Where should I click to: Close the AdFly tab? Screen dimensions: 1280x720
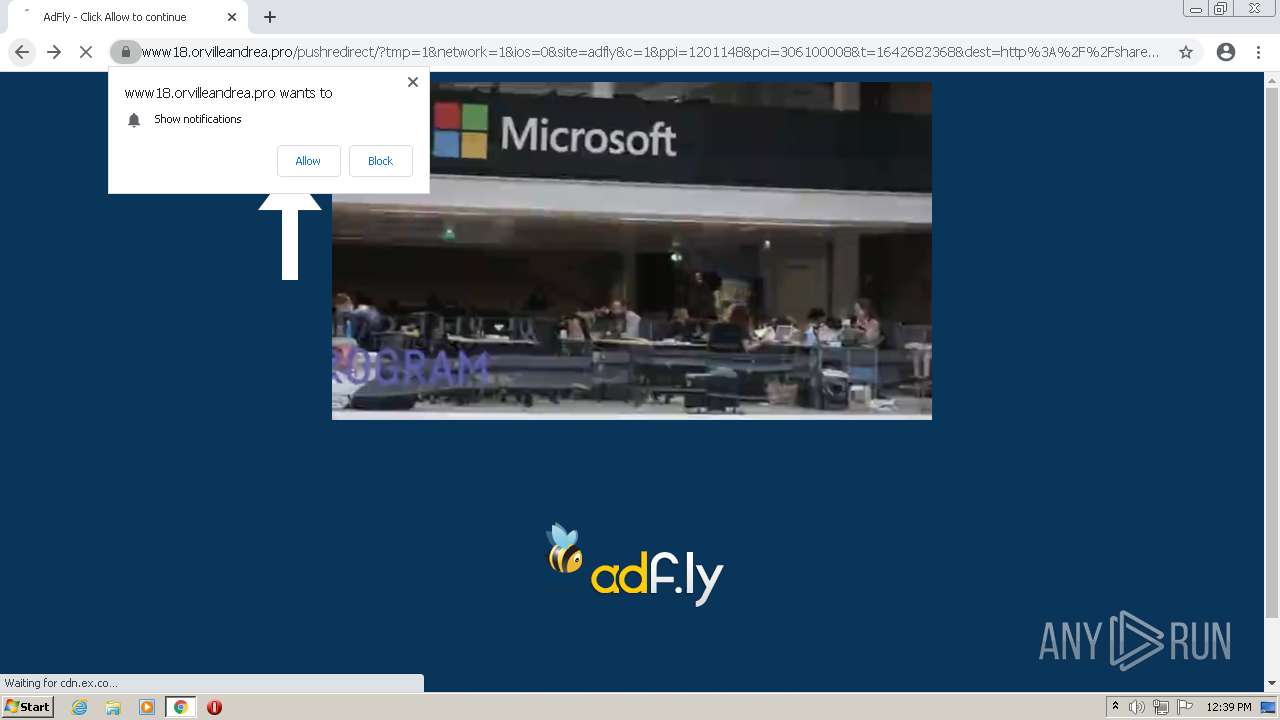click(232, 17)
